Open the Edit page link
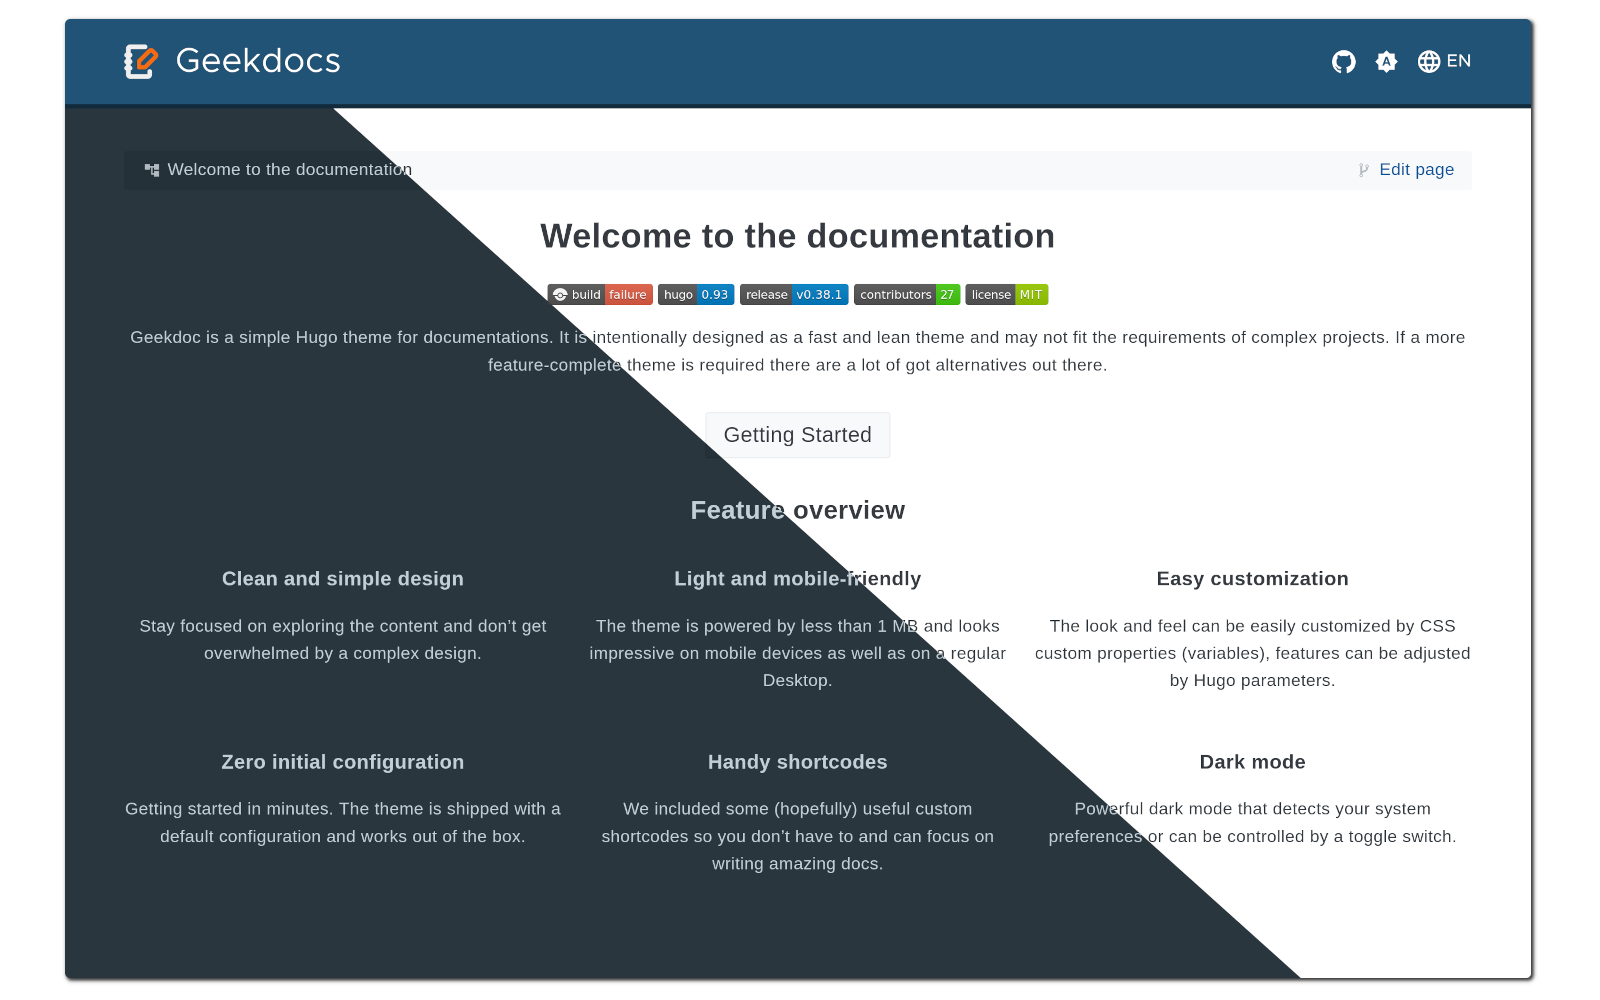Screen dimensions: 1600x1000 pos(1416,170)
